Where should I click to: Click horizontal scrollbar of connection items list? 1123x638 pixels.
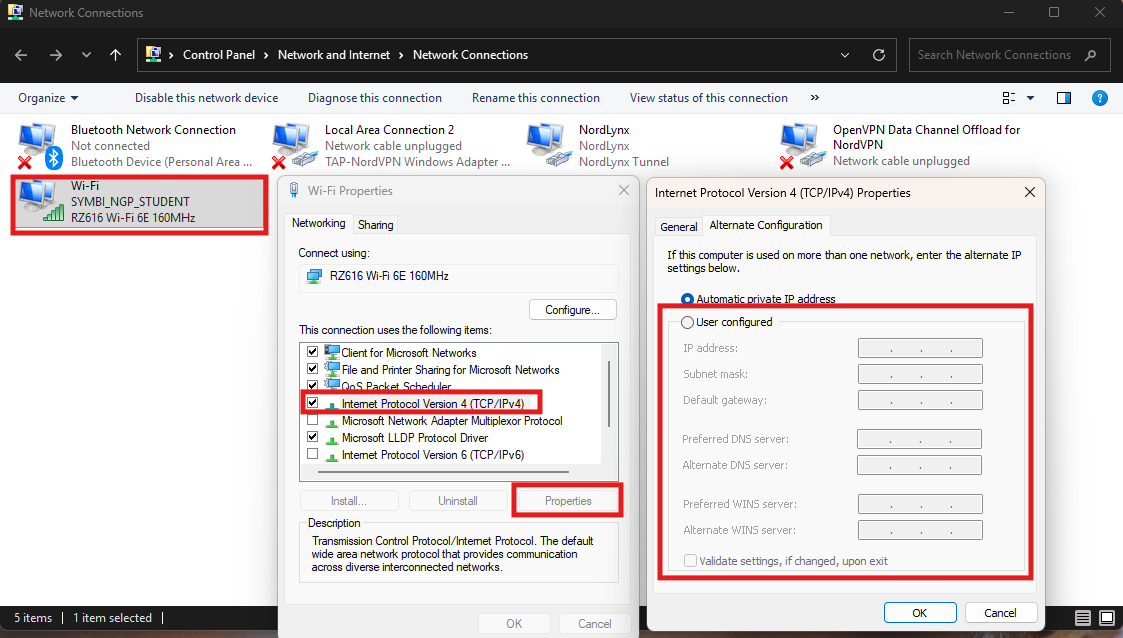coord(443,472)
